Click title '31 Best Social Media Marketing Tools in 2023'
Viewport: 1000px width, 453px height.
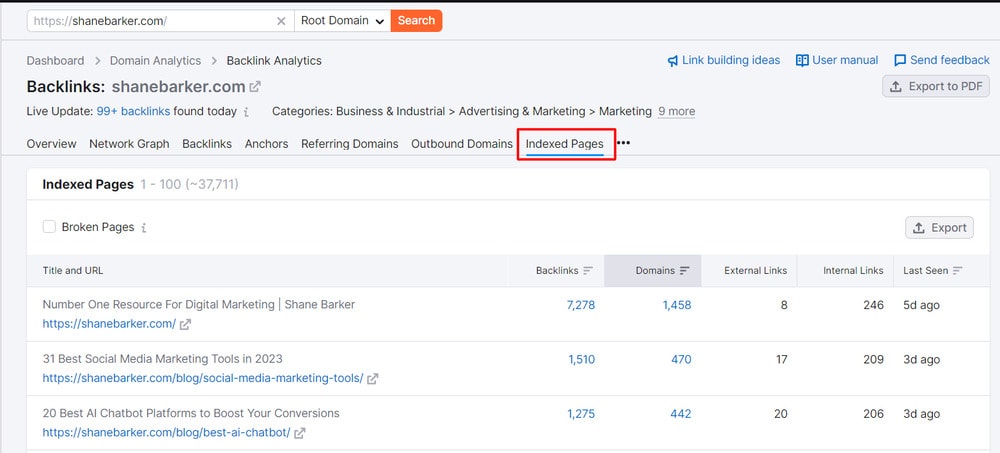[x=163, y=359]
